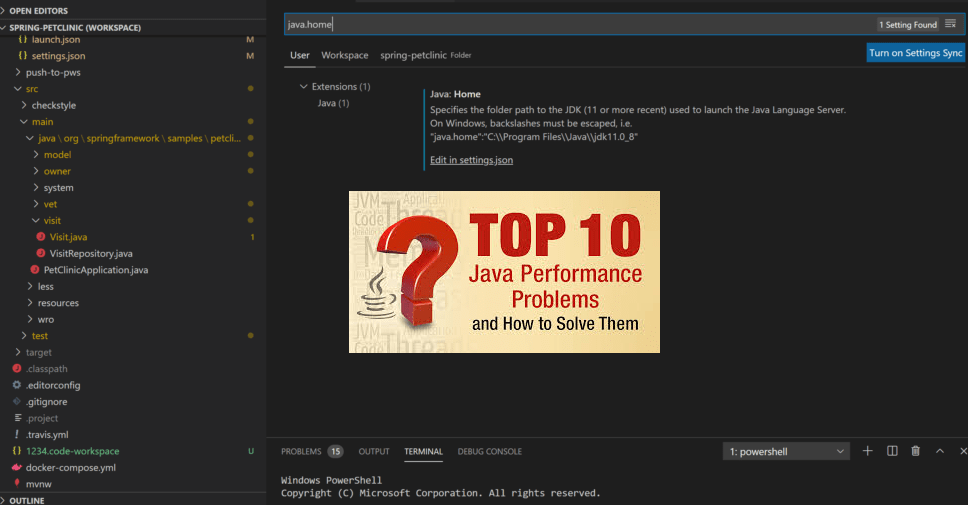Click the Java: Home setting title
Screen dimensions: 968x505
coord(455,94)
